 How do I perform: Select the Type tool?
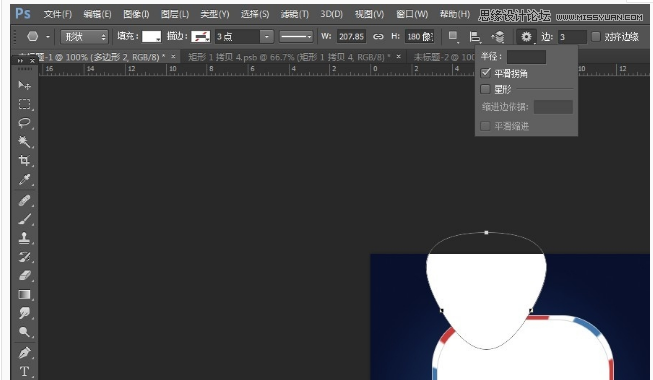click(24, 371)
